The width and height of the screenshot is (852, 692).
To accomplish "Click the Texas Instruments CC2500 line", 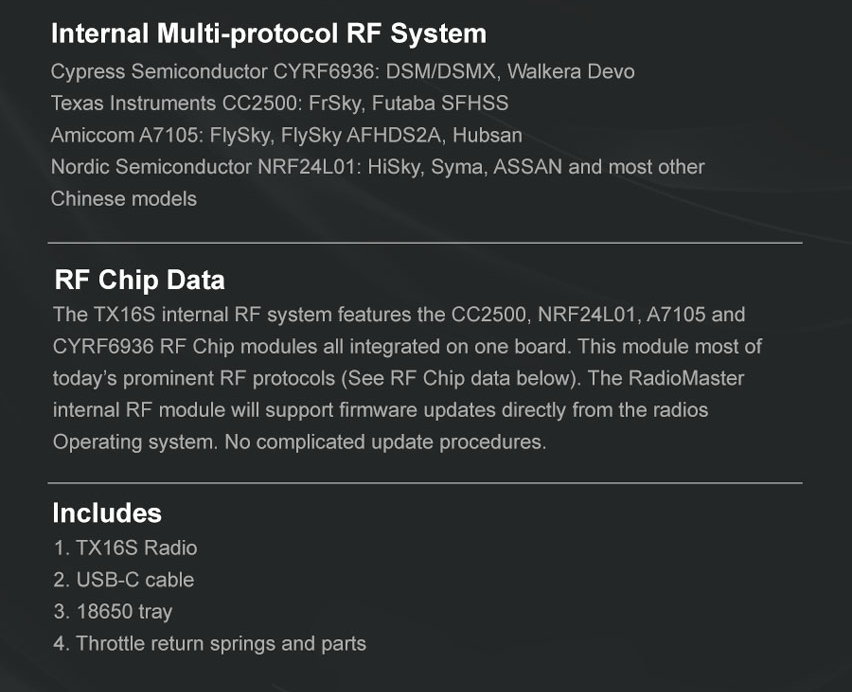I will [x=279, y=103].
